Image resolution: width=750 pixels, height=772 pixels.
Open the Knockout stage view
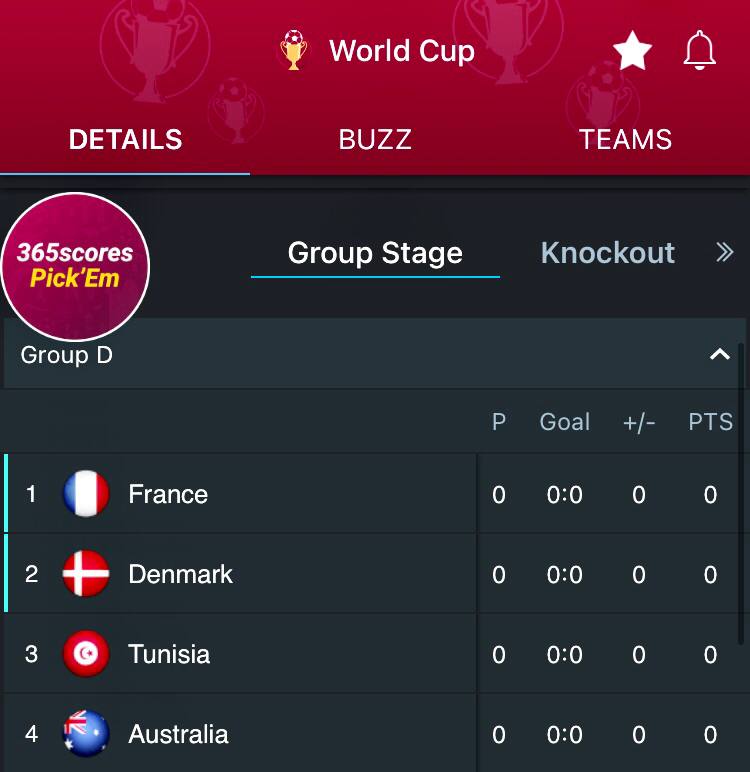[x=607, y=253]
